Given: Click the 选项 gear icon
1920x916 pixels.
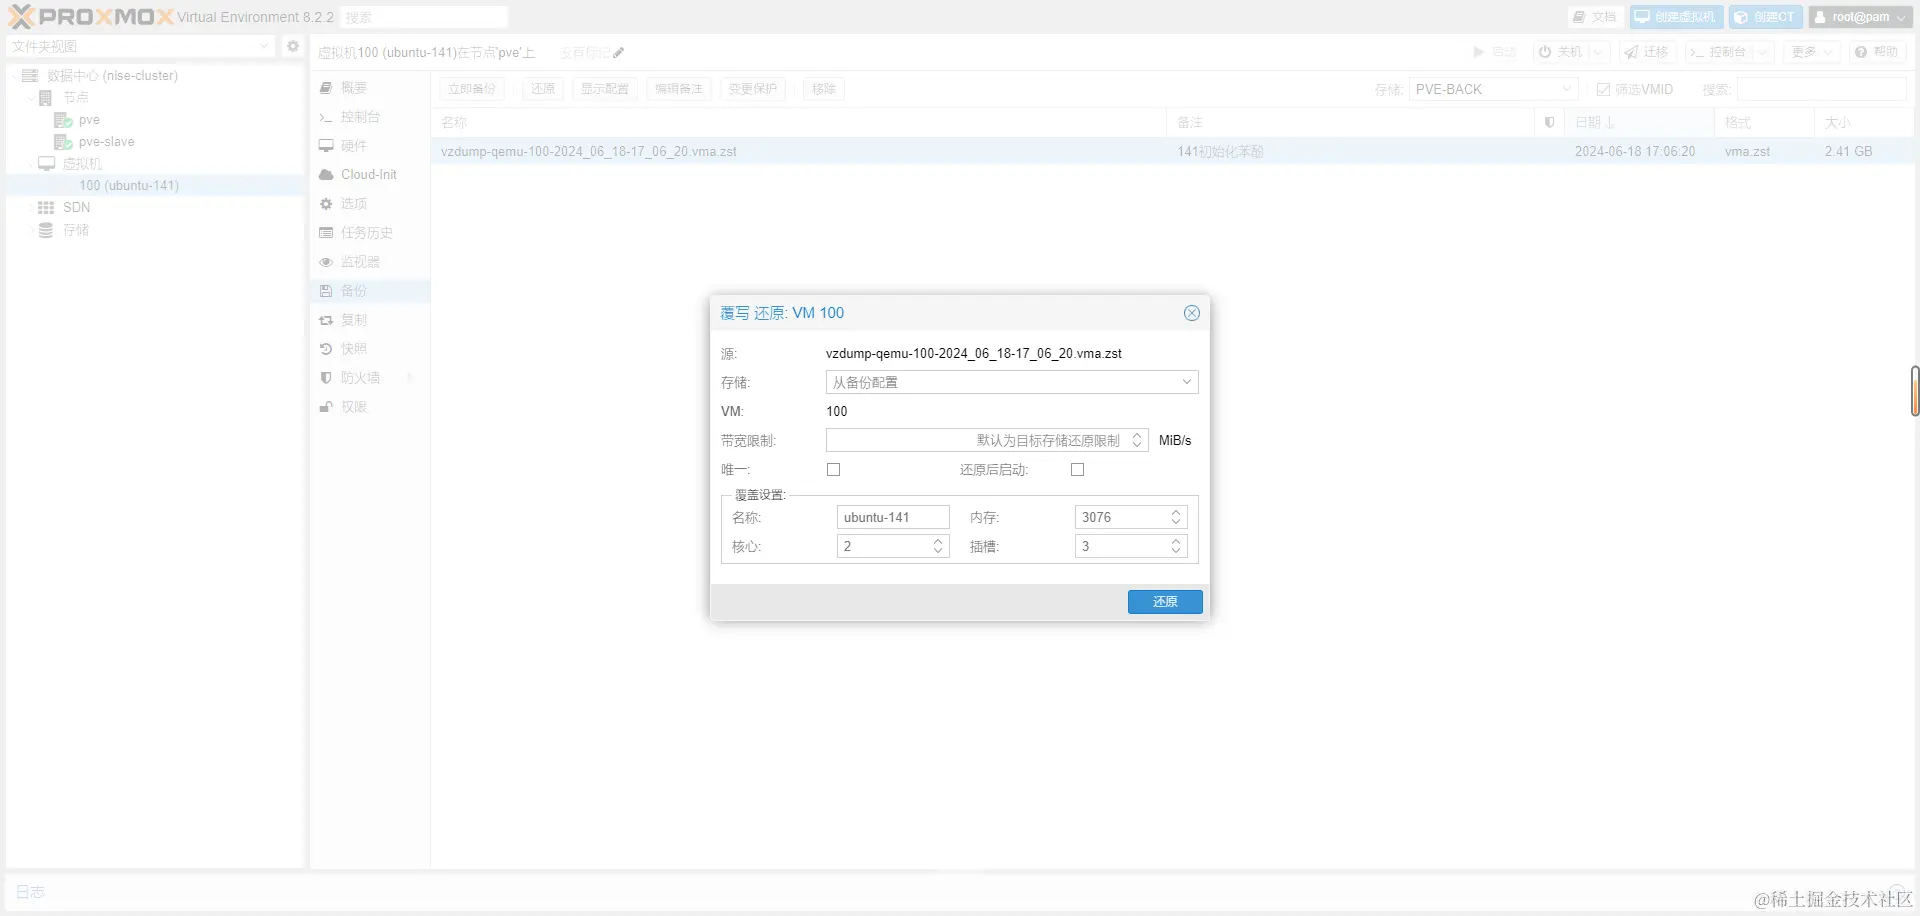Looking at the screenshot, I should coord(326,204).
